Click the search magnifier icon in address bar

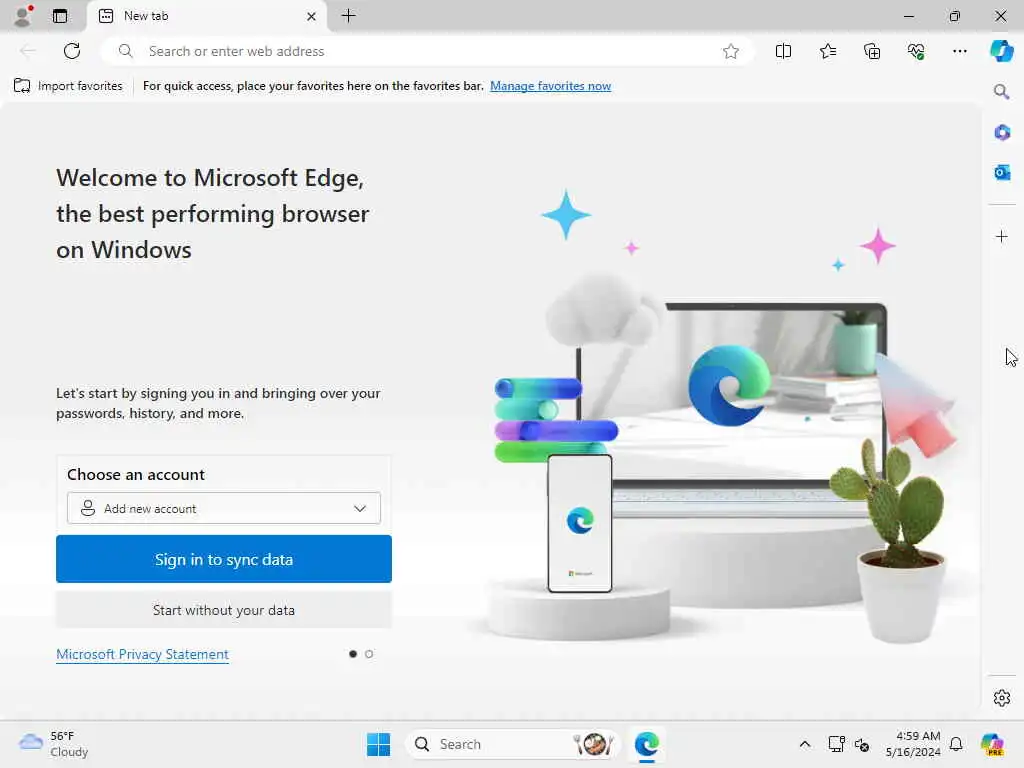coord(125,51)
